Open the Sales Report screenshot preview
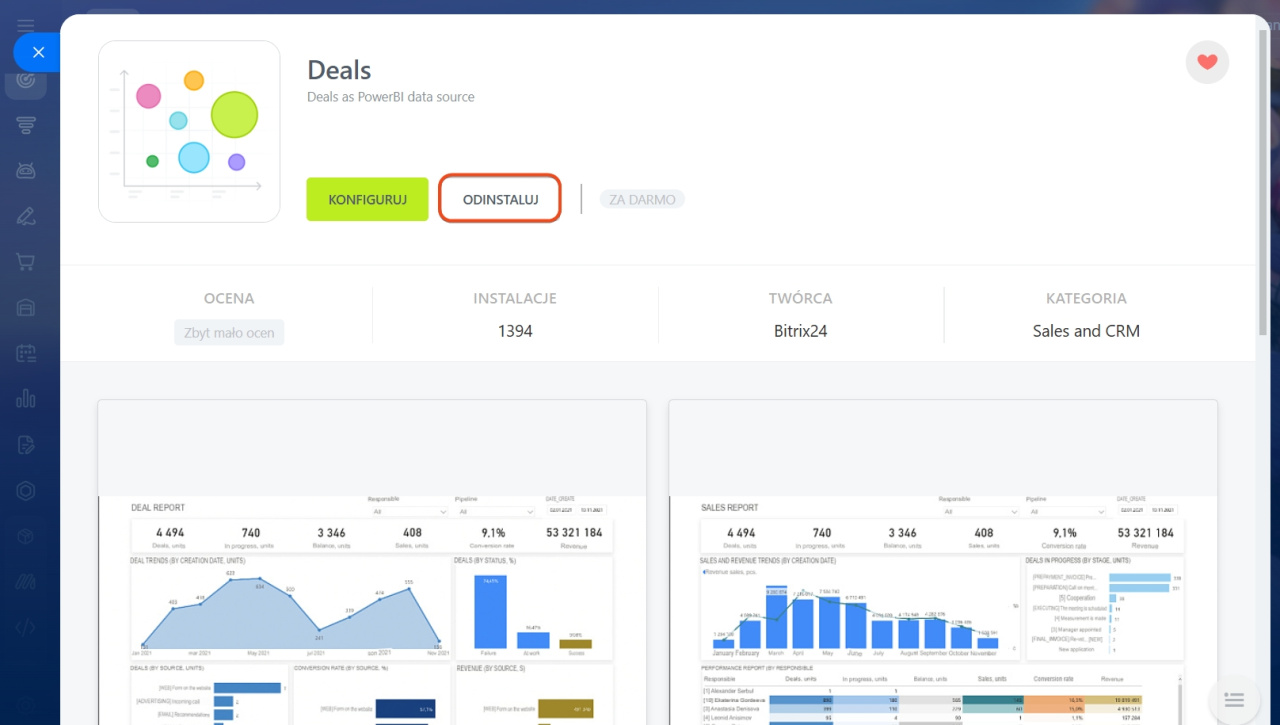This screenshot has width=1280, height=725. point(943,562)
